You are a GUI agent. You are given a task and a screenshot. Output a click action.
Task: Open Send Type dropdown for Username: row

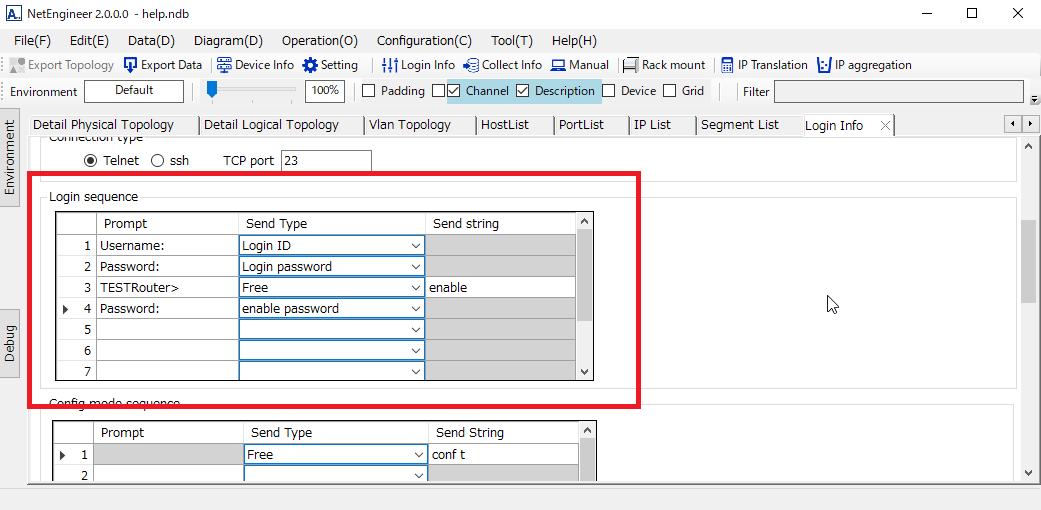415,245
